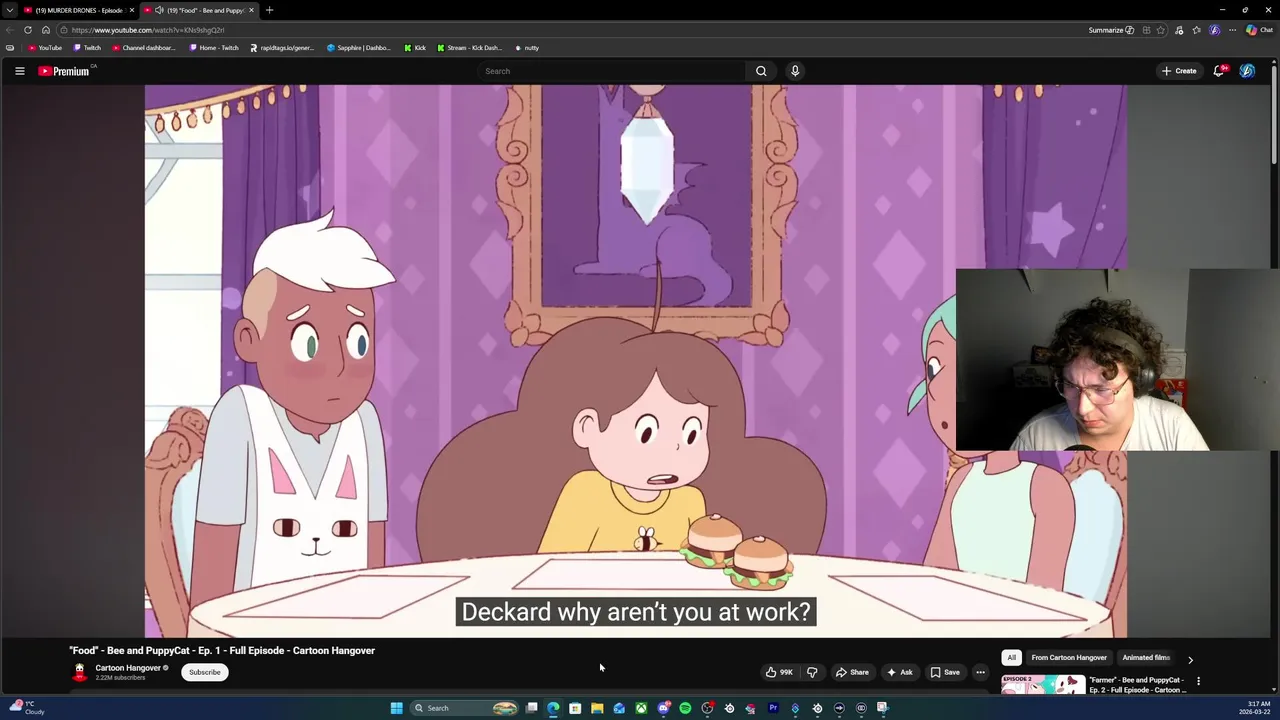
Task: Expand the tab search dropdown arrow
Action: pyautogui.click(x=9, y=10)
